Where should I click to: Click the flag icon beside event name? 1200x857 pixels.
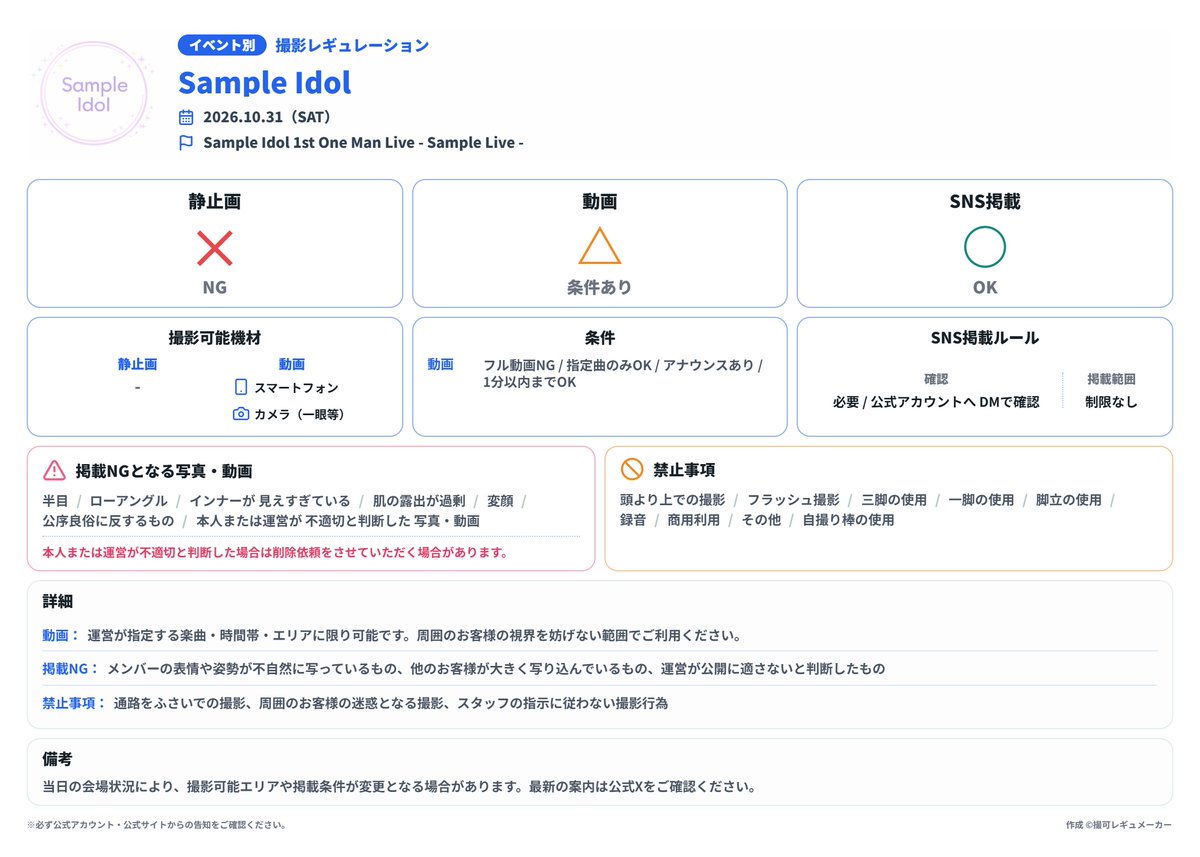(x=186, y=143)
